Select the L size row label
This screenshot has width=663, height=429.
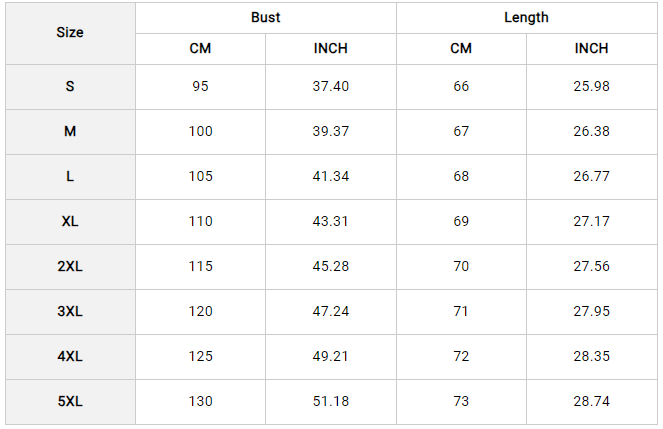point(70,177)
